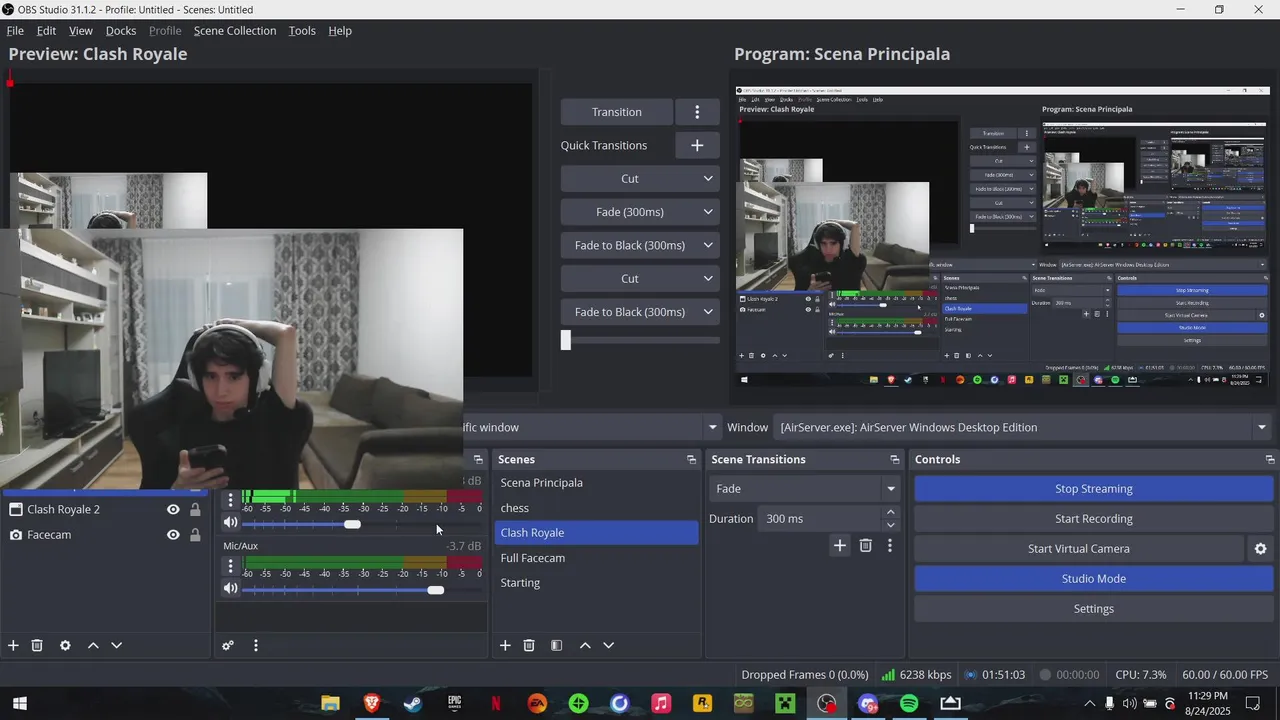The height and width of the screenshot is (720, 1280).
Task: Toggle lock on Clash Royale 2 source
Action: coord(195,509)
